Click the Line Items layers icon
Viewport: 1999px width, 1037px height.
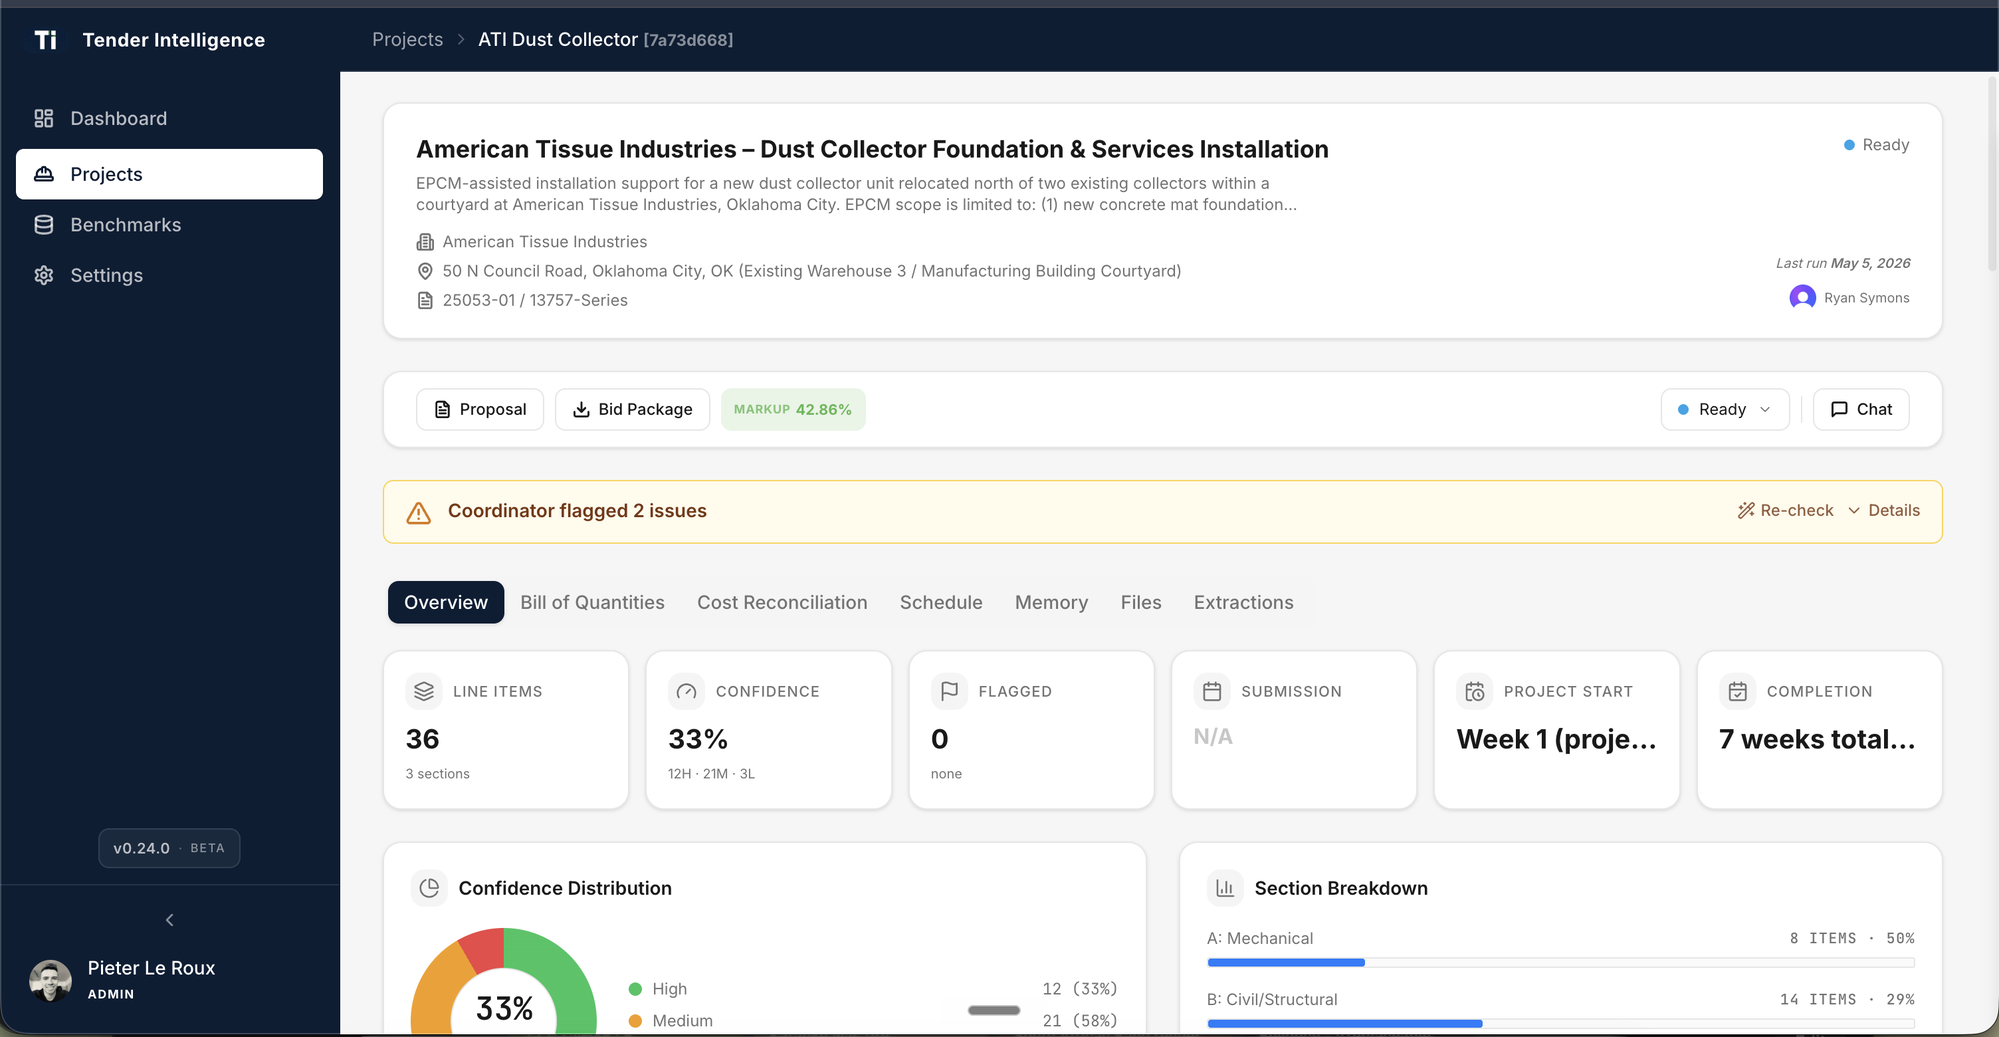click(424, 691)
